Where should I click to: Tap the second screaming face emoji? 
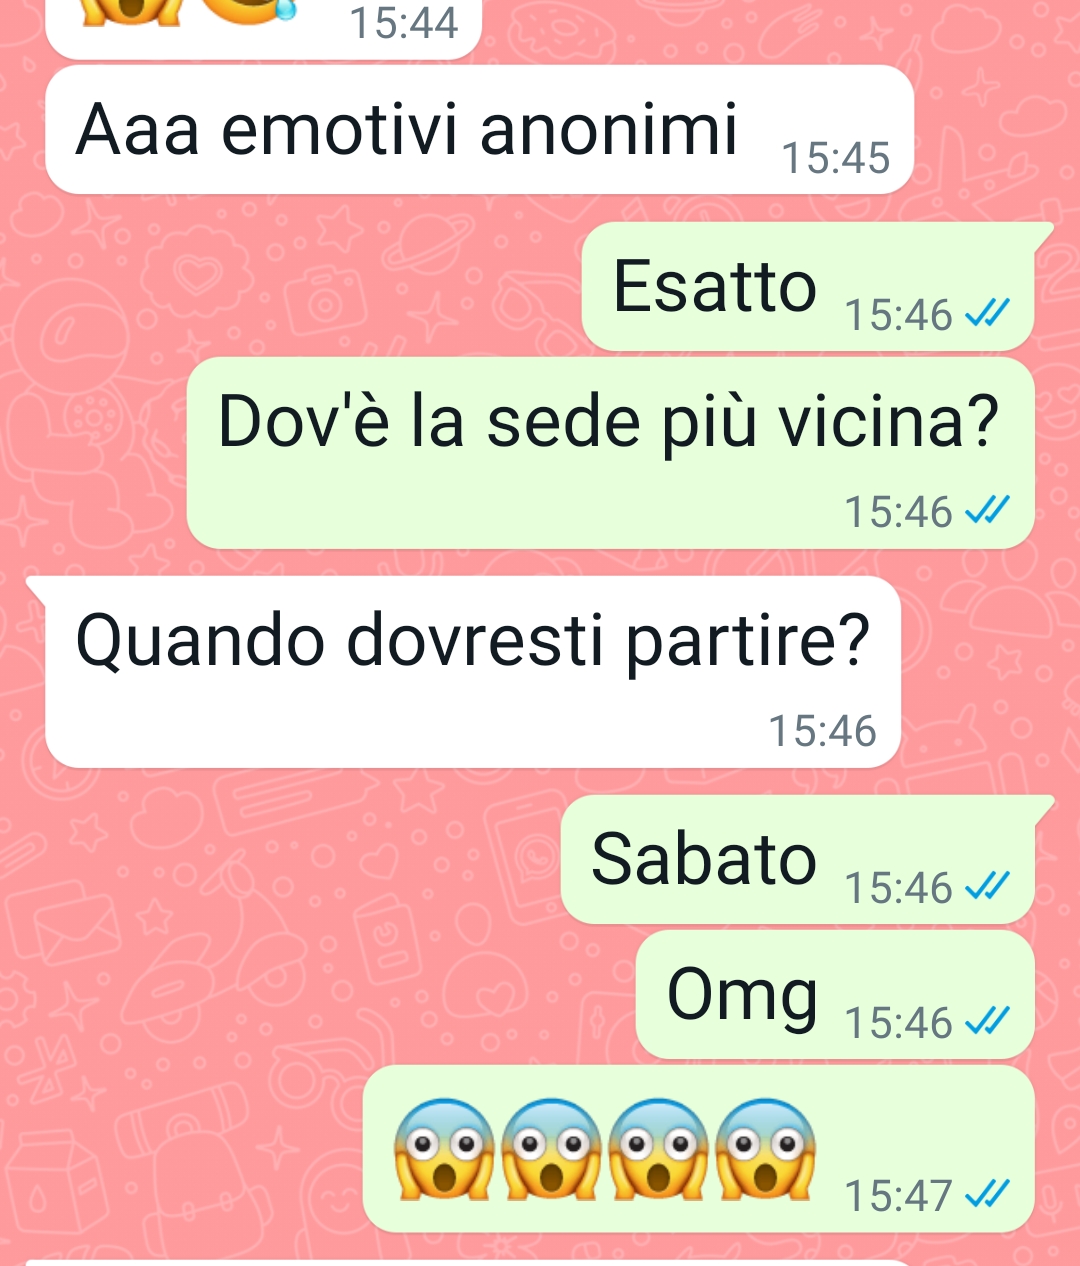550,1149
